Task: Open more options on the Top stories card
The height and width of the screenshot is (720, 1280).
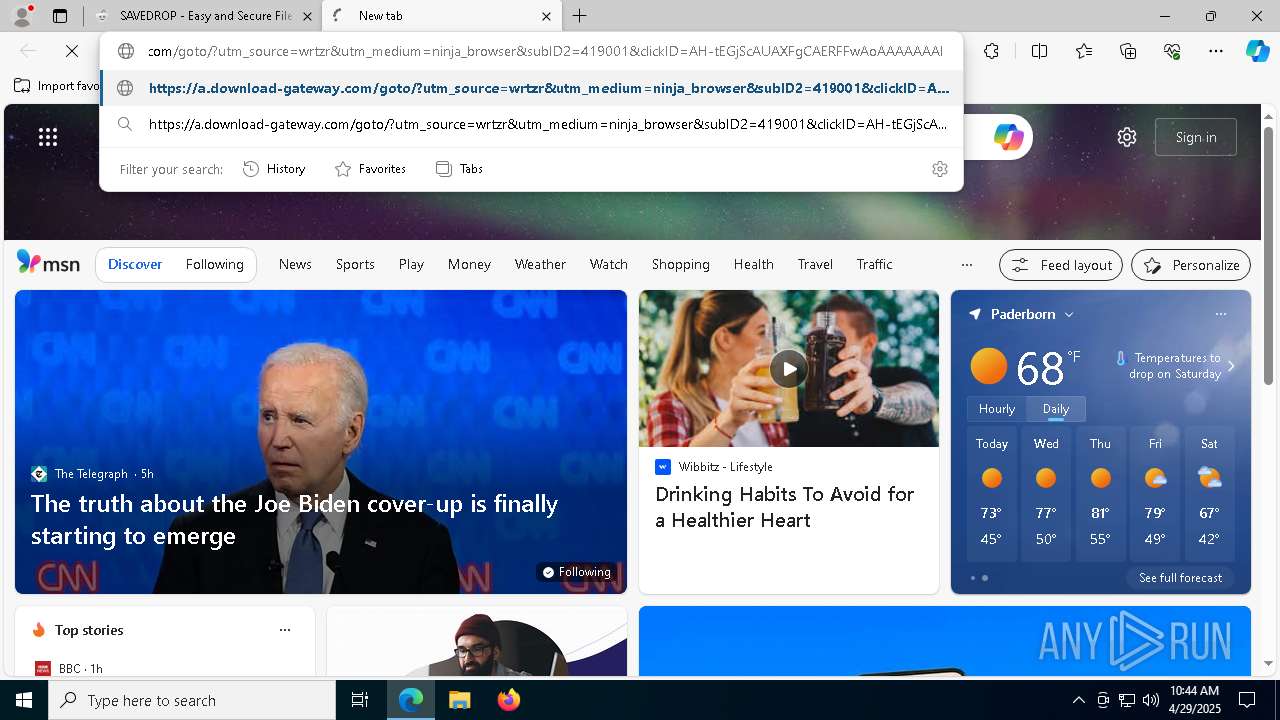Action: pos(285,630)
